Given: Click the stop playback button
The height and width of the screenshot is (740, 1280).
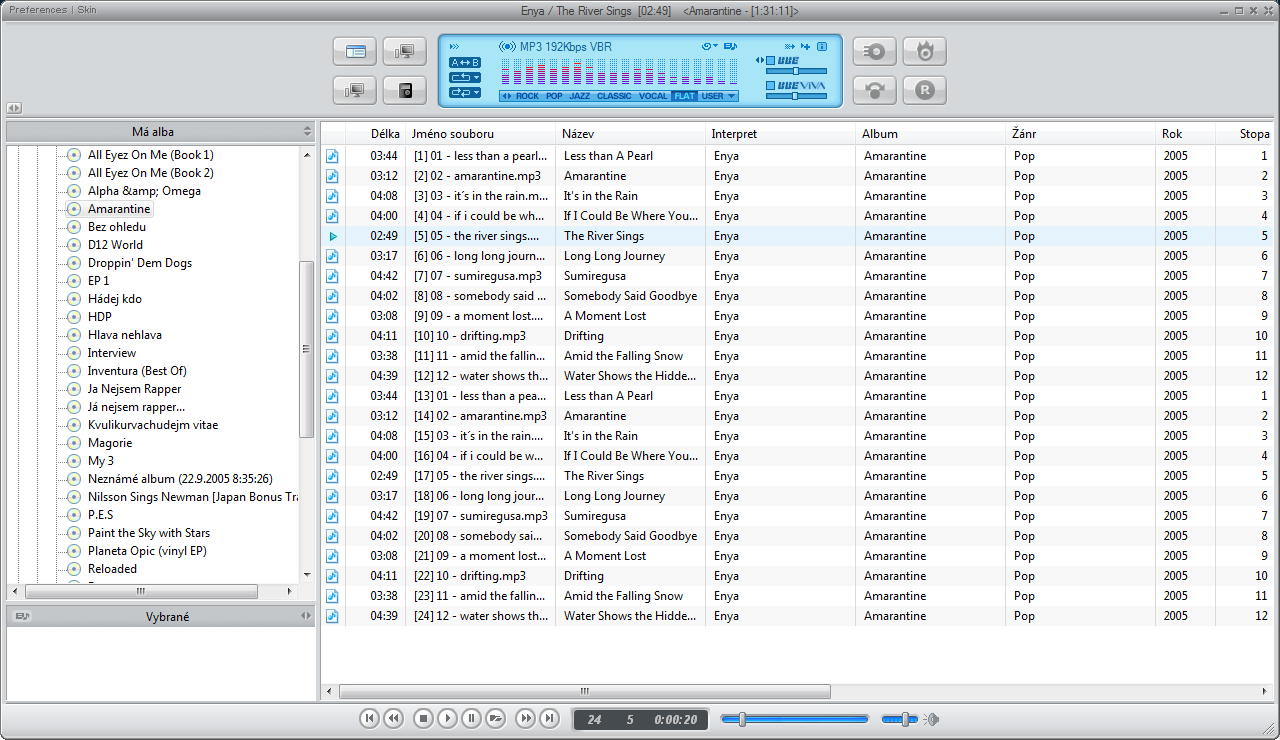Looking at the screenshot, I should pos(423,718).
